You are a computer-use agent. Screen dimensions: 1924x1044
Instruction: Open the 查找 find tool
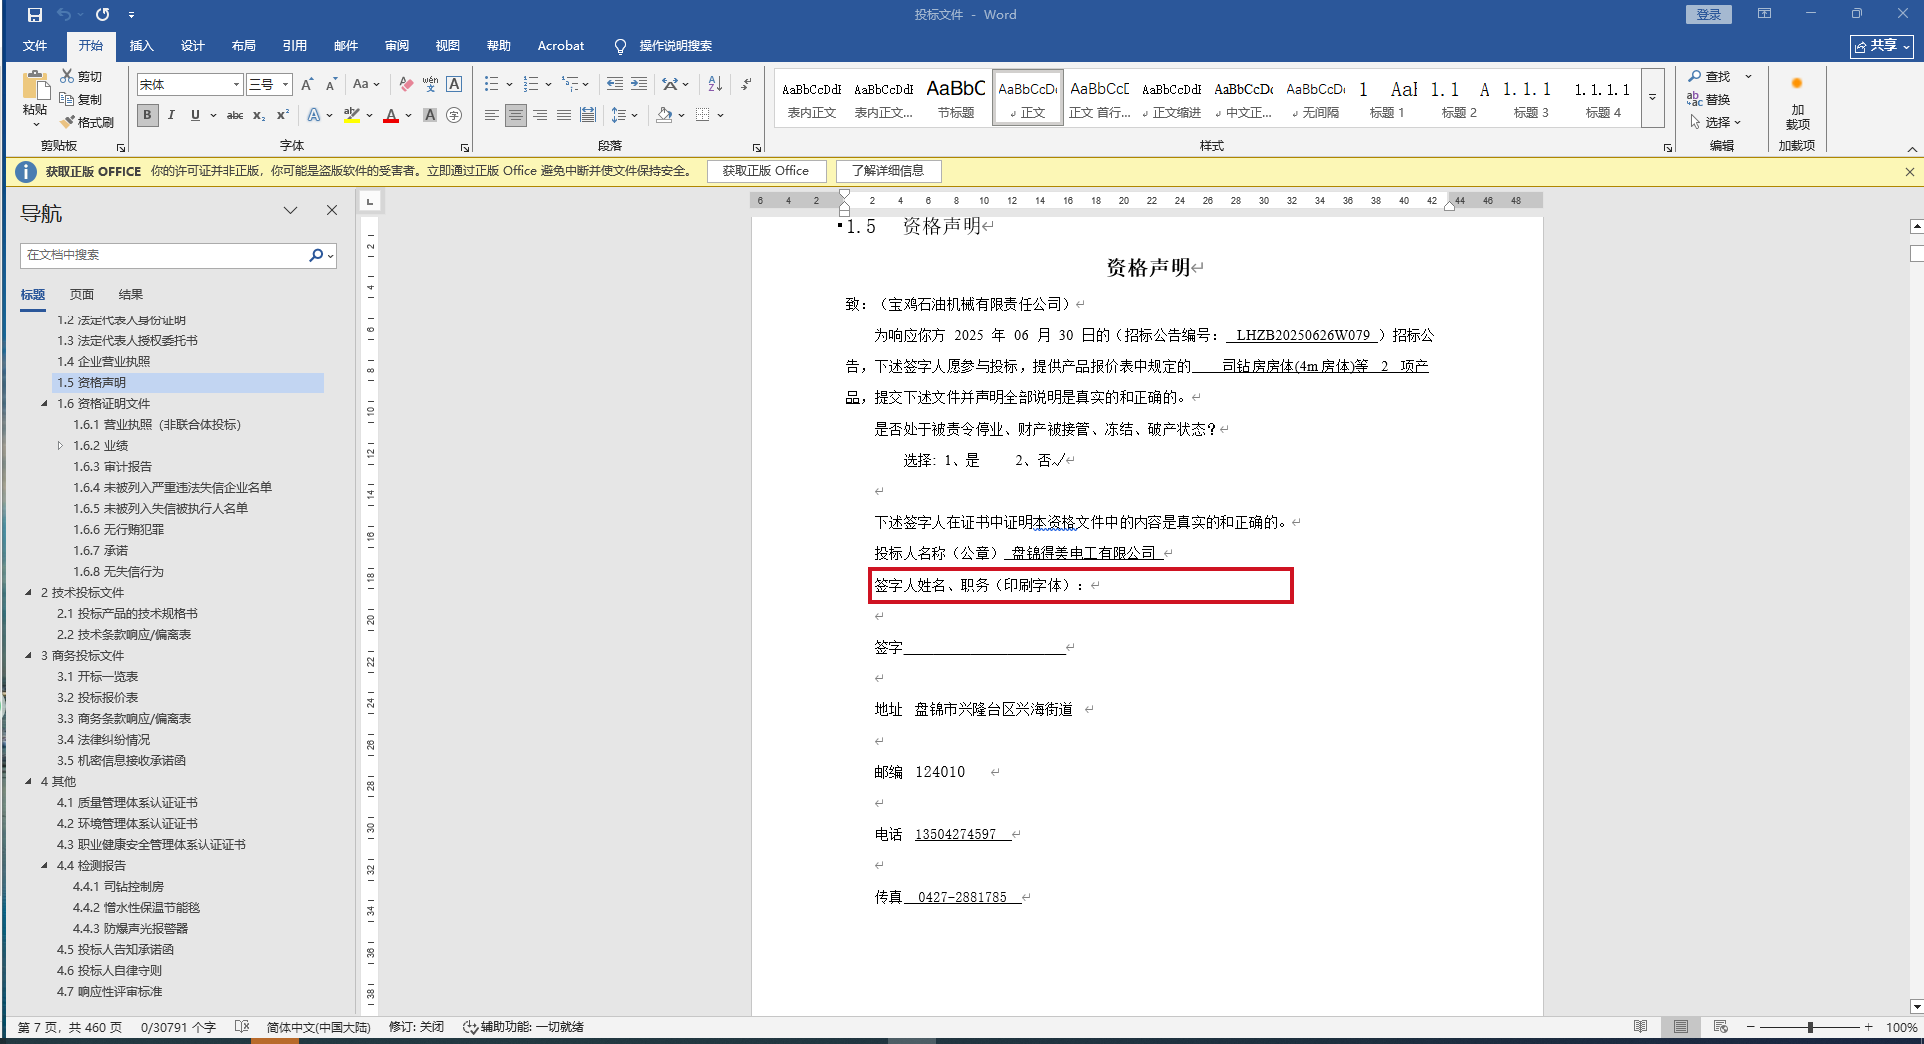point(1710,76)
